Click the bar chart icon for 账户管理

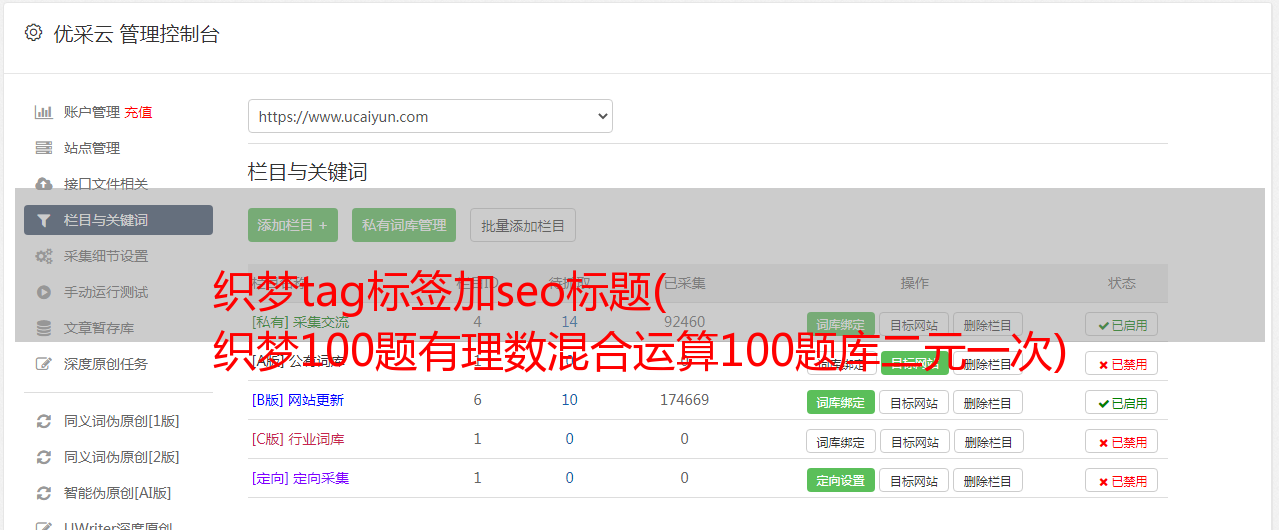click(x=43, y=112)
